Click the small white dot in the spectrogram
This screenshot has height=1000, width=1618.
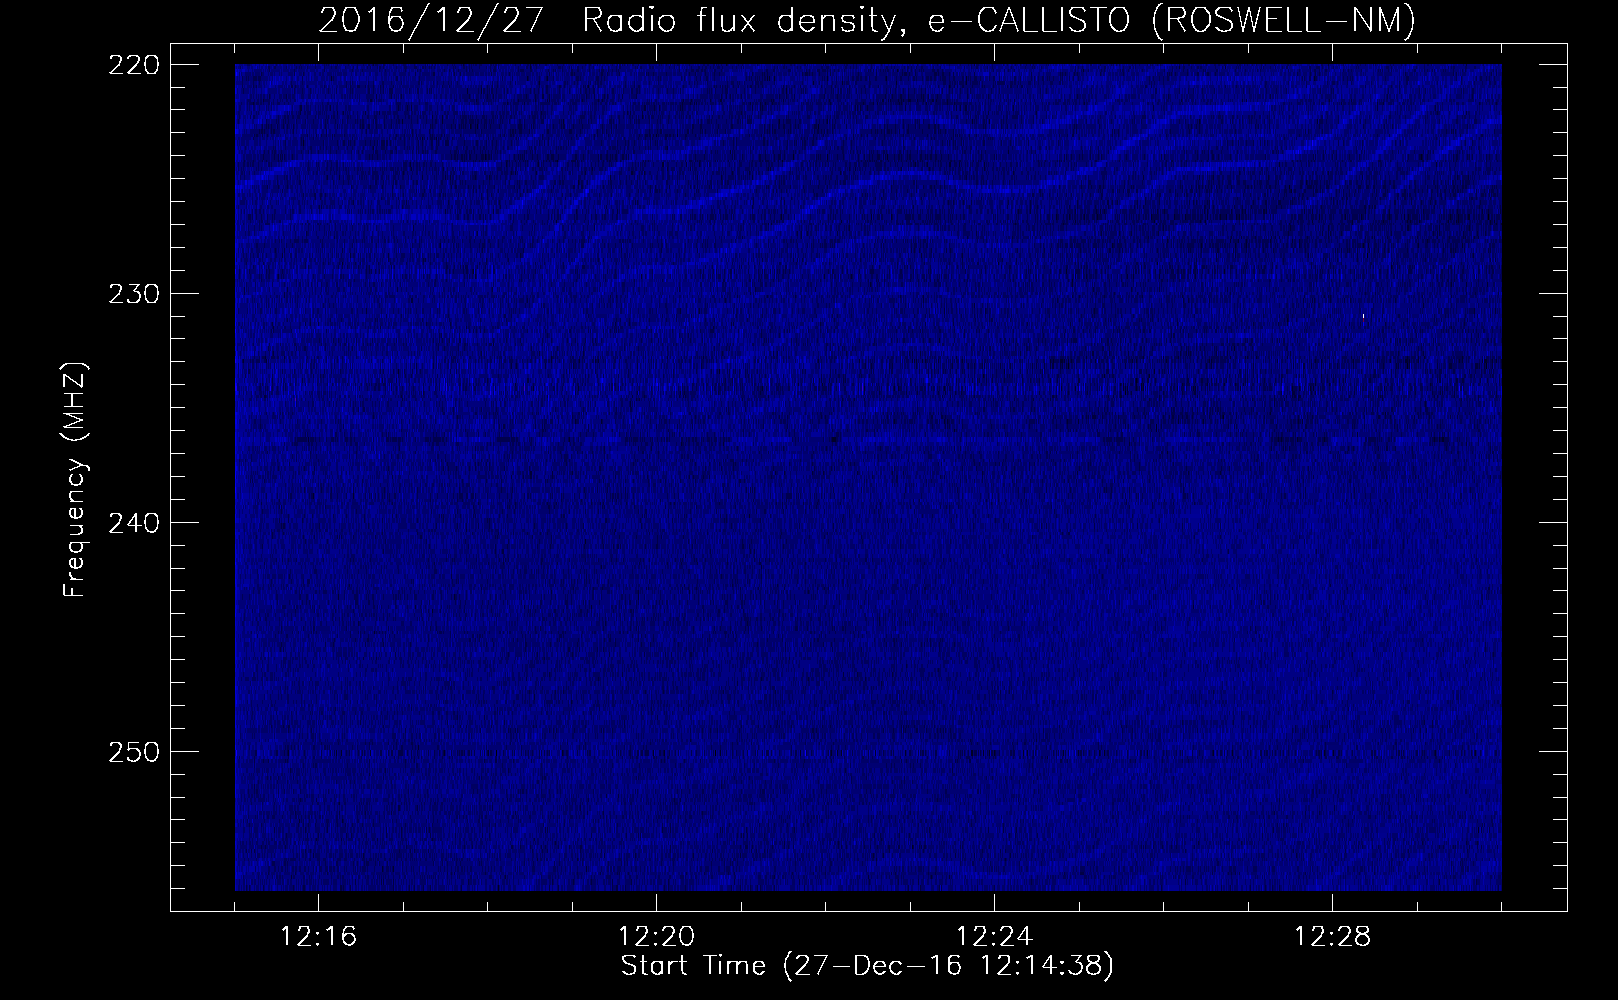tap(1363, 316)
